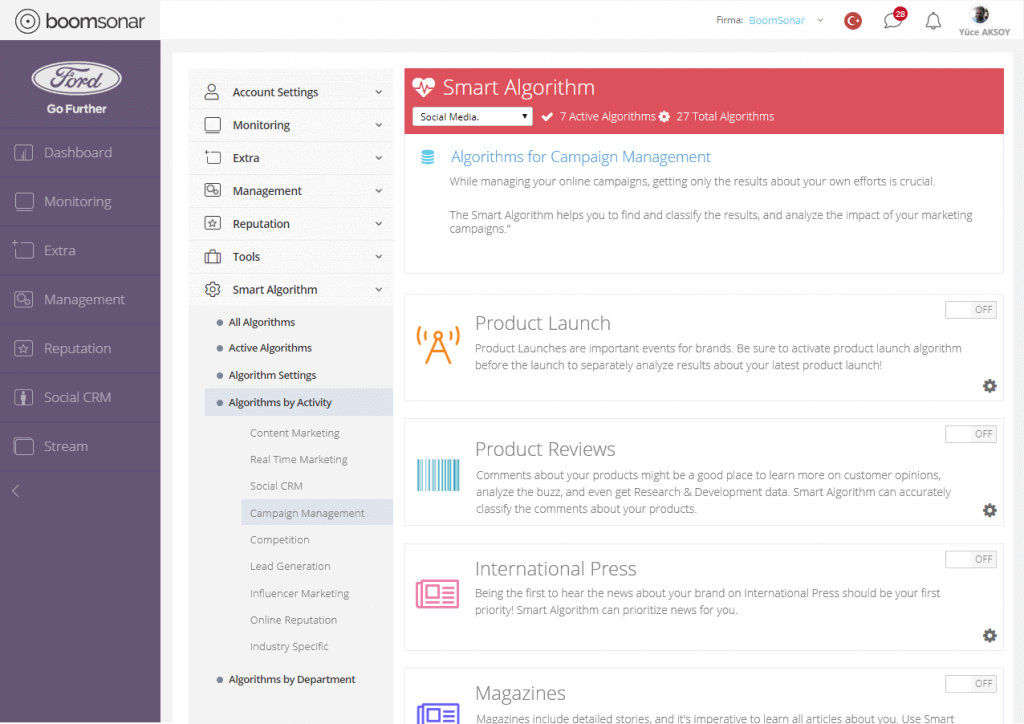Click the Turkish flag language icon
This screenshot has width=1024, height=724.
(853, 21)
